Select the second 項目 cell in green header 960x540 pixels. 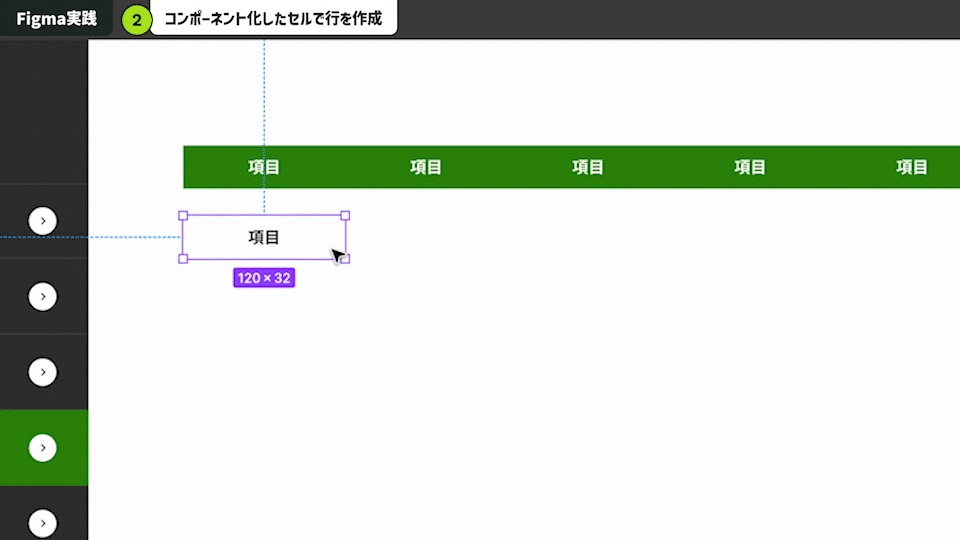point(426,167)
